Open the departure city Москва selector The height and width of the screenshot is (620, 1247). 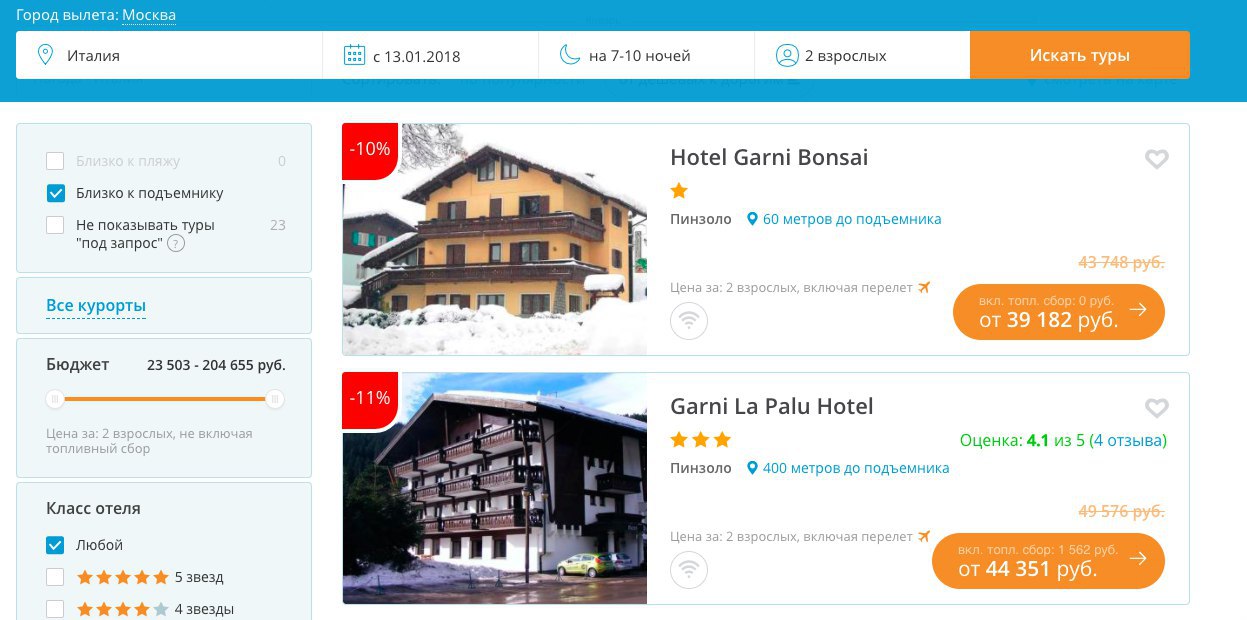pyautogui.click(x=149, y=16)
